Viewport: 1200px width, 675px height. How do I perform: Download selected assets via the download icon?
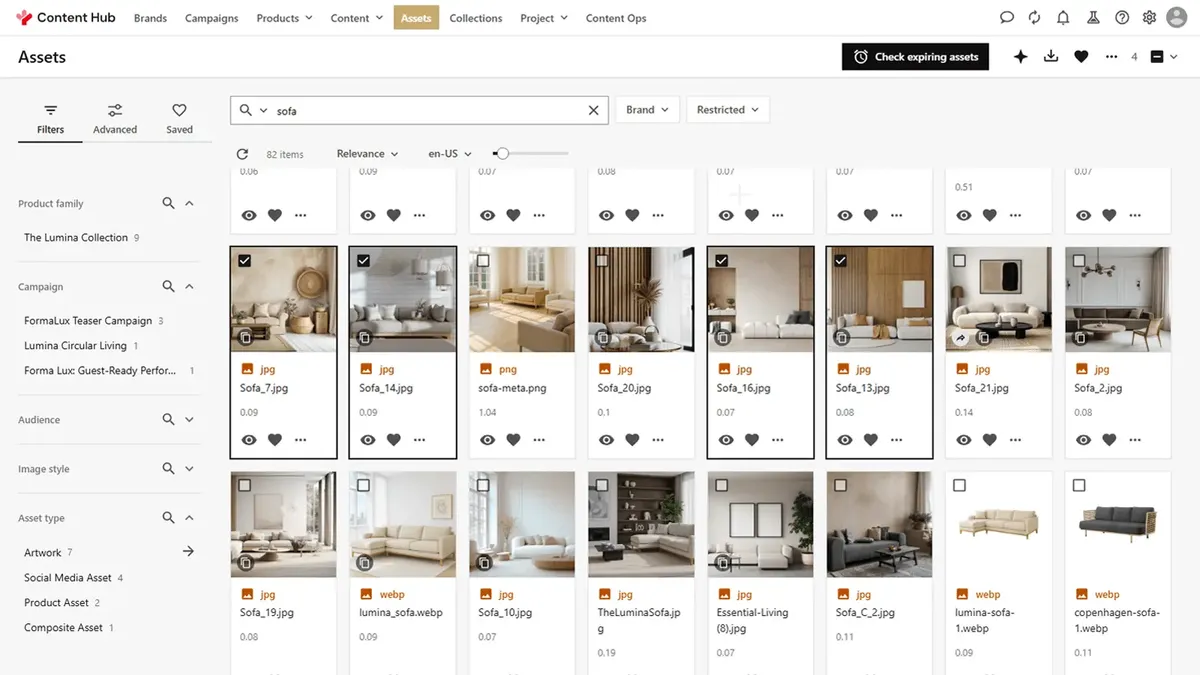[x=1050, y=56]
